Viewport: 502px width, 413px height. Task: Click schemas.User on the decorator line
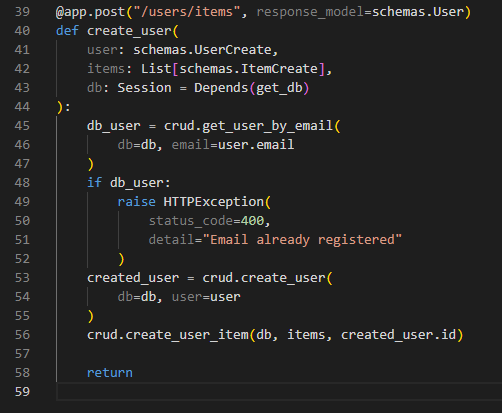coord(418,12)
